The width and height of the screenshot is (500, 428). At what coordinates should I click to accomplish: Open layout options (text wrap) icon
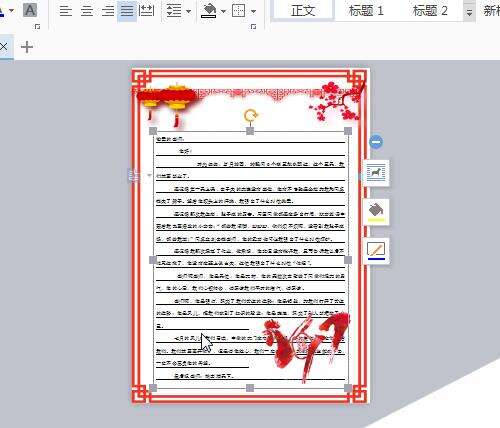click(376, 173)
